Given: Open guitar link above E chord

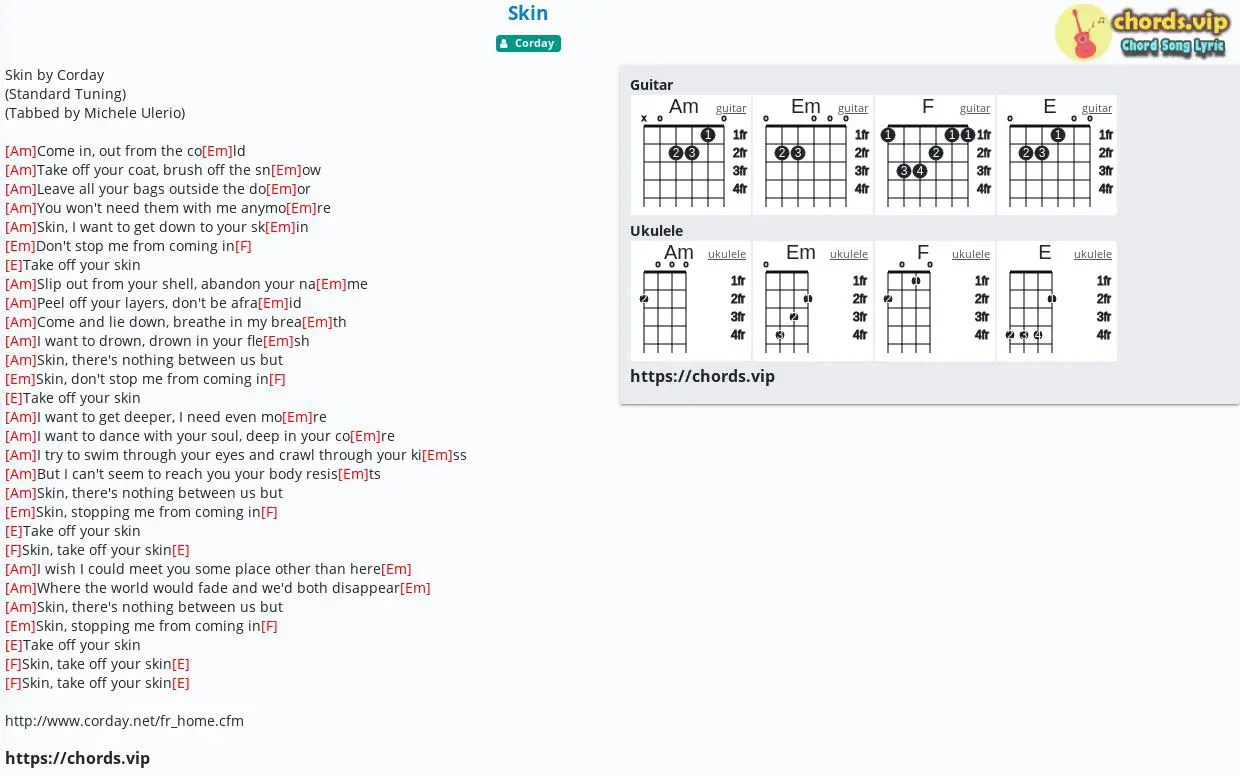Looking at the screenshot, I should tap(1097, 108).
